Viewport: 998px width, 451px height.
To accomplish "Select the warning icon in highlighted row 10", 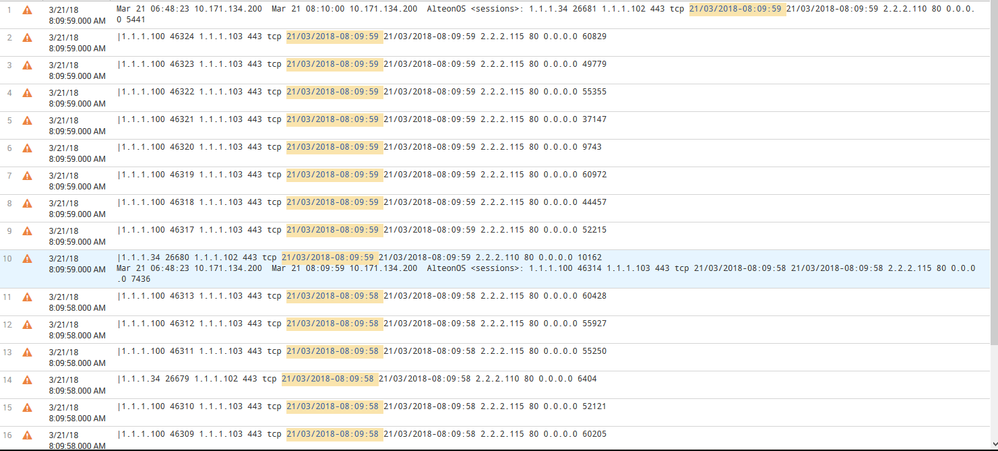I will [28, 259].
